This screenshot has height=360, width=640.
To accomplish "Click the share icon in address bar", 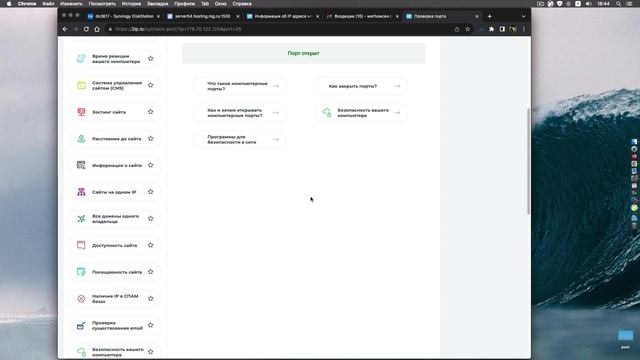I will (457, 29).
